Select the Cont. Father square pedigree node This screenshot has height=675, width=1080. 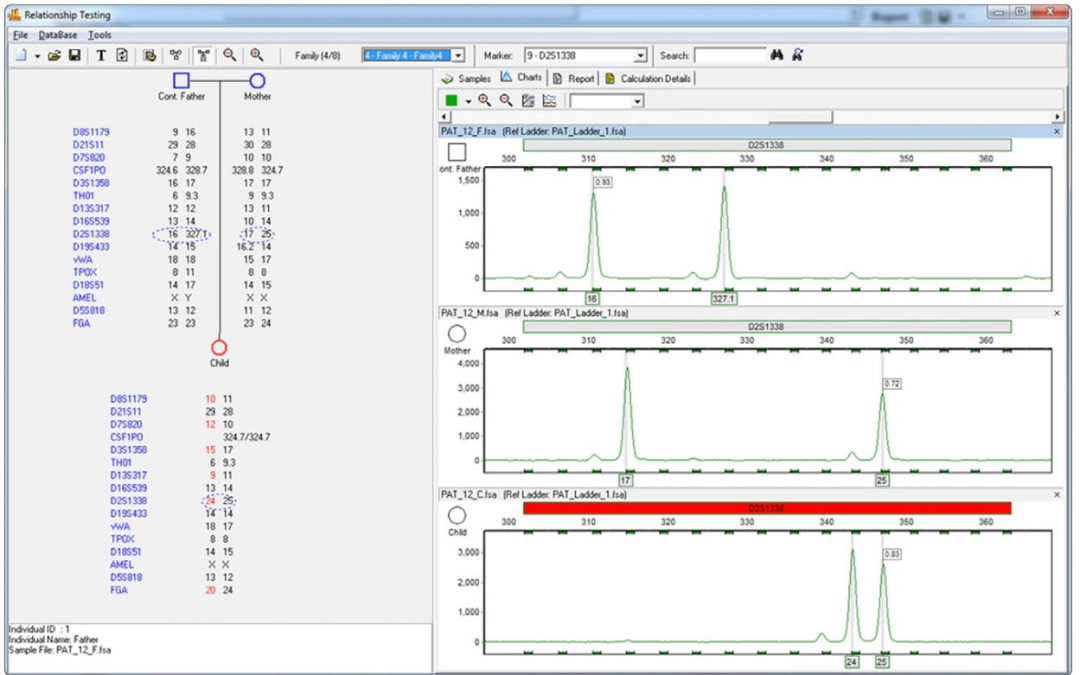pos(181,81)
